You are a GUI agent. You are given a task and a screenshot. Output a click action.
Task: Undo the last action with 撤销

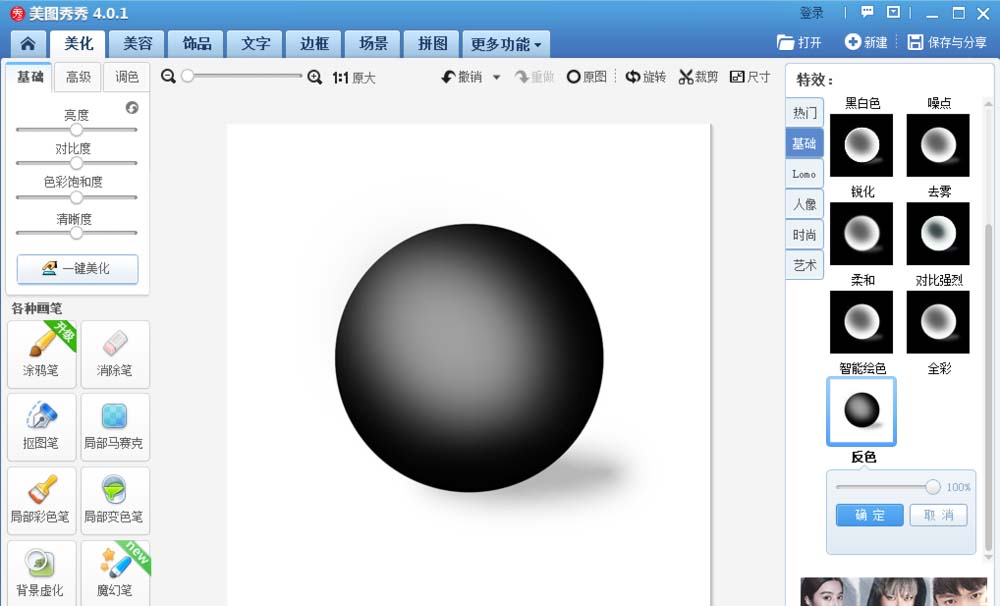(462, 77)
